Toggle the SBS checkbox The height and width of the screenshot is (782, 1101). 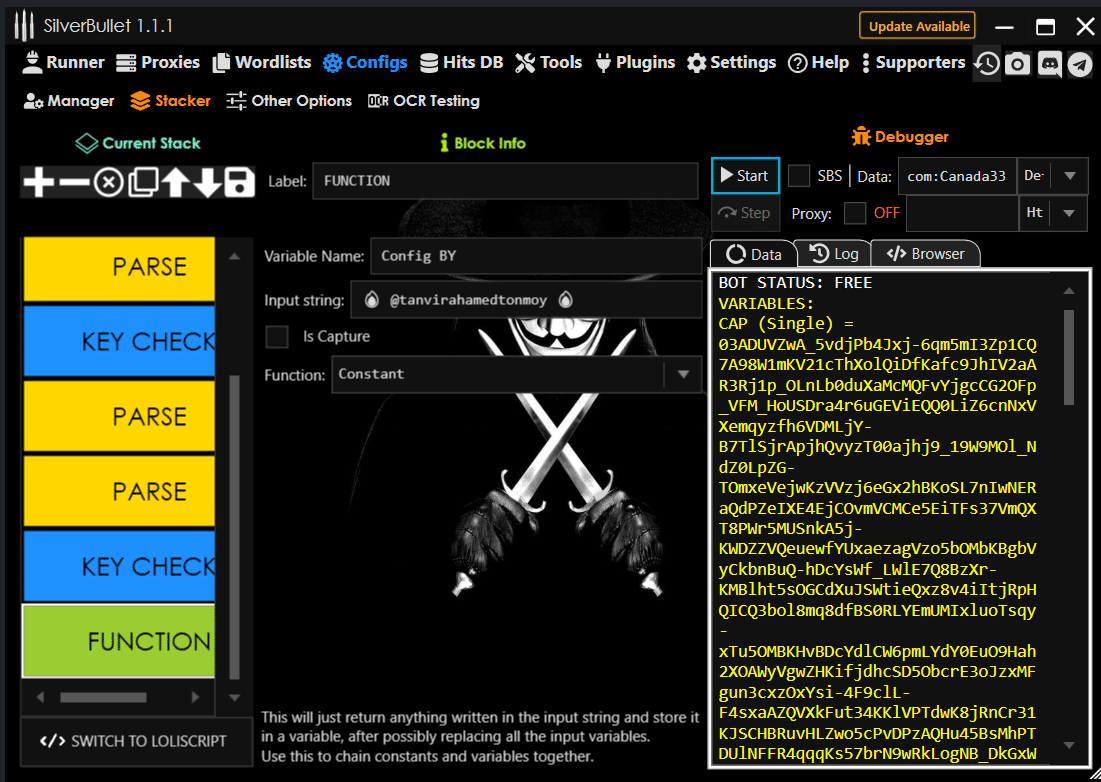point(799,175)
